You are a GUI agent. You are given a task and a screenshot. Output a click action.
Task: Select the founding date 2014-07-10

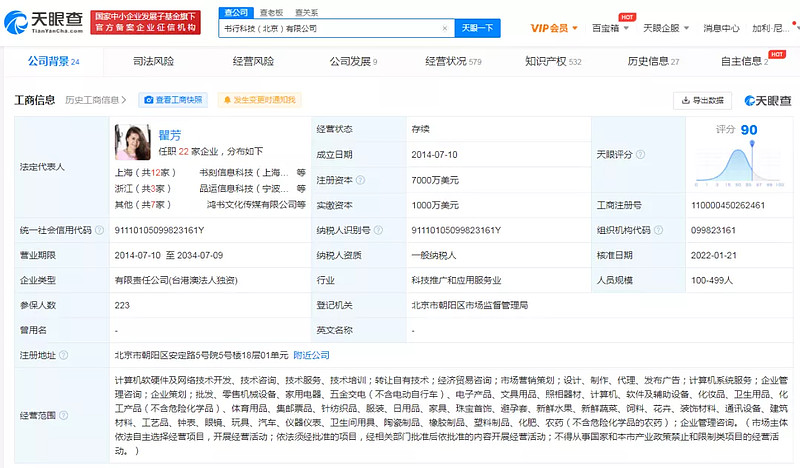[434, 155]
